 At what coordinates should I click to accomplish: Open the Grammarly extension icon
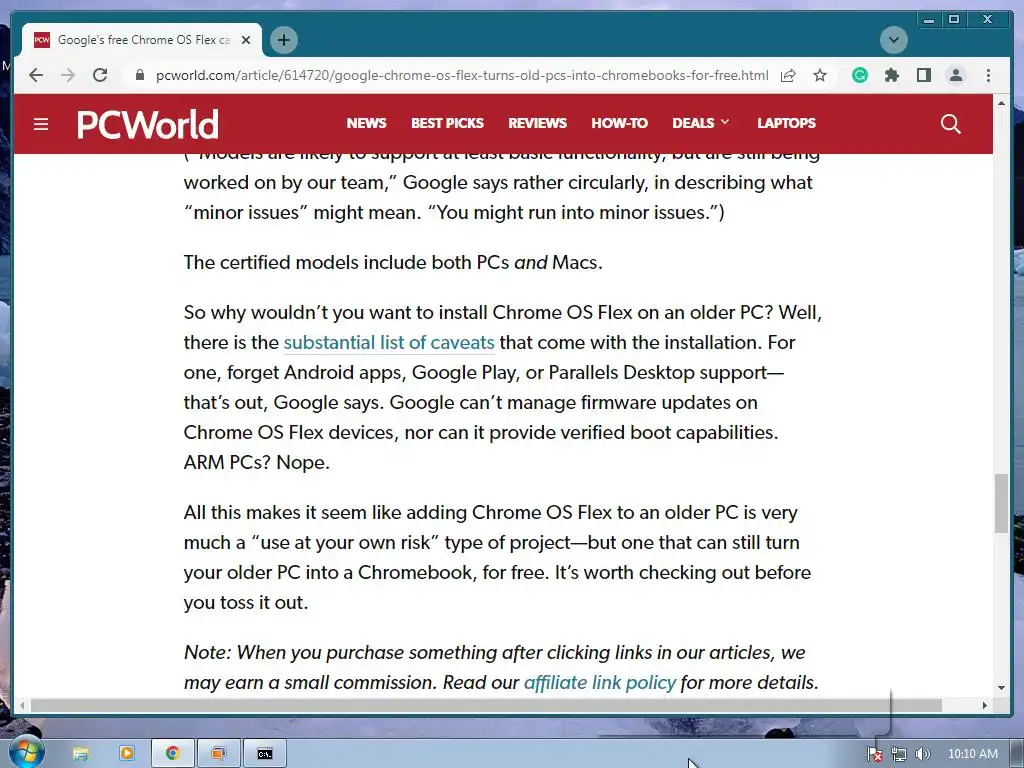[860, 75]
